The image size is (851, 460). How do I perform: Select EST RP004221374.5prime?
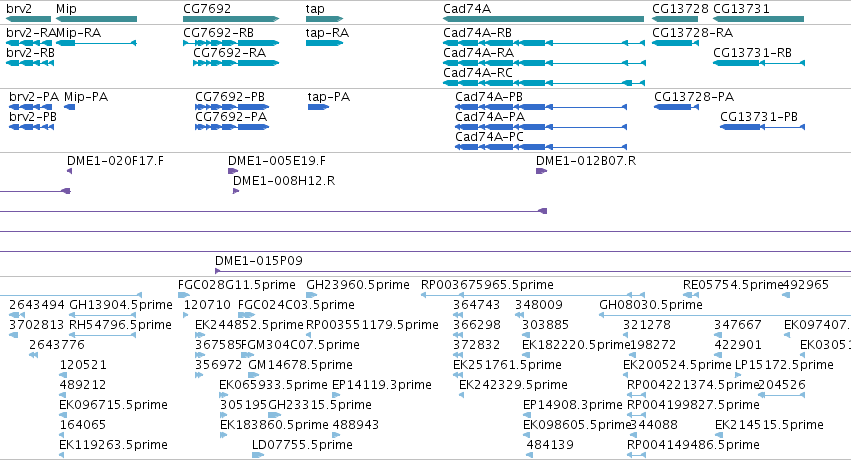(637, 395)
